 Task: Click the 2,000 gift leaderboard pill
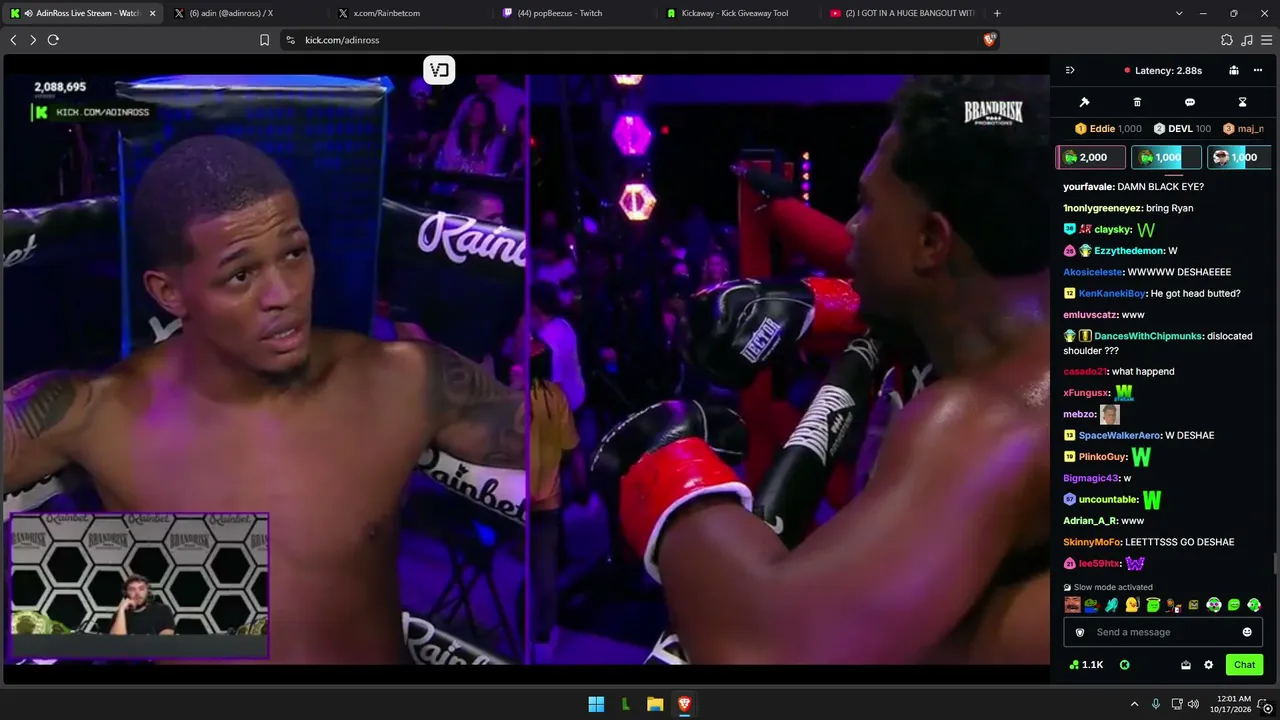click(1091, 157)
